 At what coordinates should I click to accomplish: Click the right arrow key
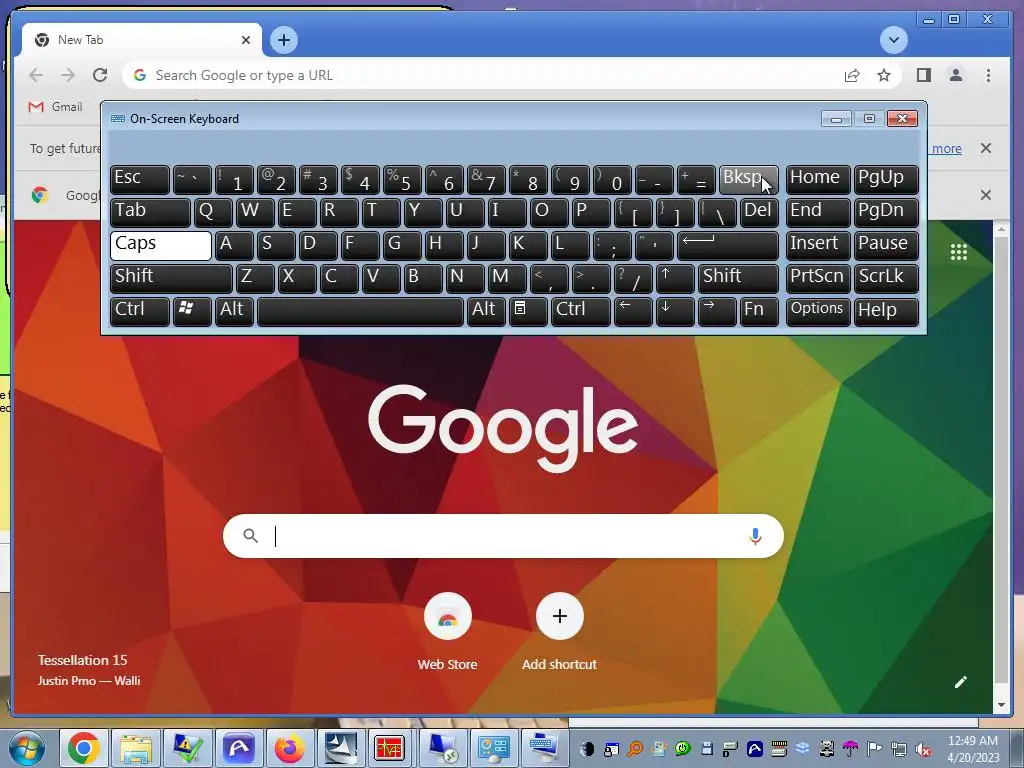pyautogui.click(x=717, y=311)
